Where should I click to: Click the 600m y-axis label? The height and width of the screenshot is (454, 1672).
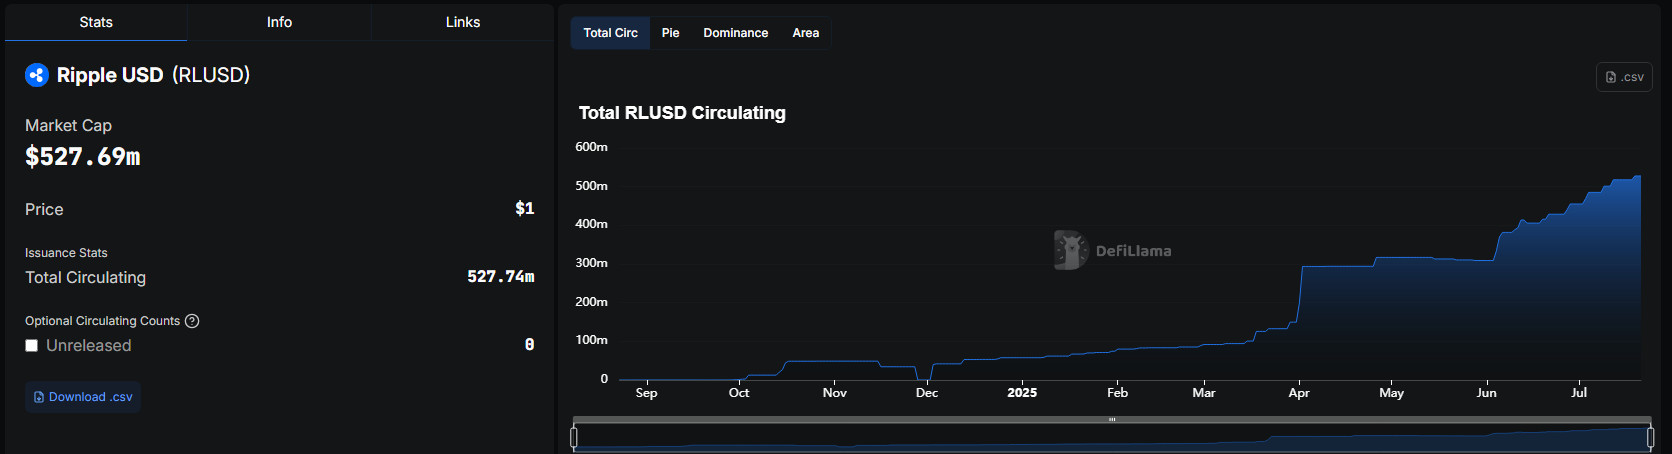click(591, 147)
